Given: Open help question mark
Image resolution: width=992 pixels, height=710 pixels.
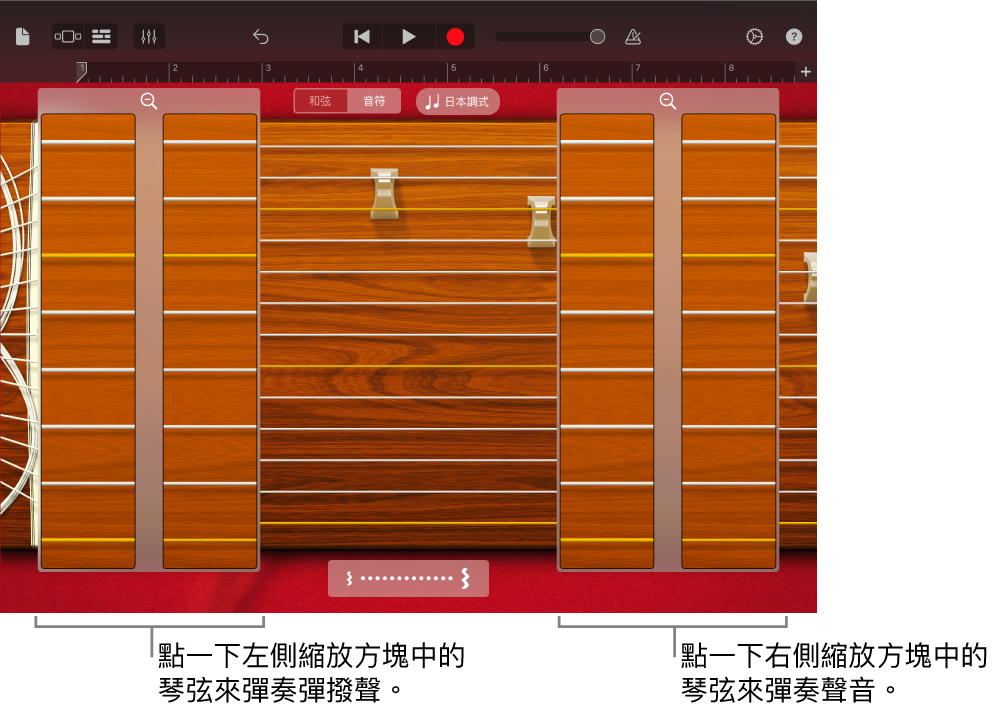Looking at the screenshot, I should click(793, 37).
